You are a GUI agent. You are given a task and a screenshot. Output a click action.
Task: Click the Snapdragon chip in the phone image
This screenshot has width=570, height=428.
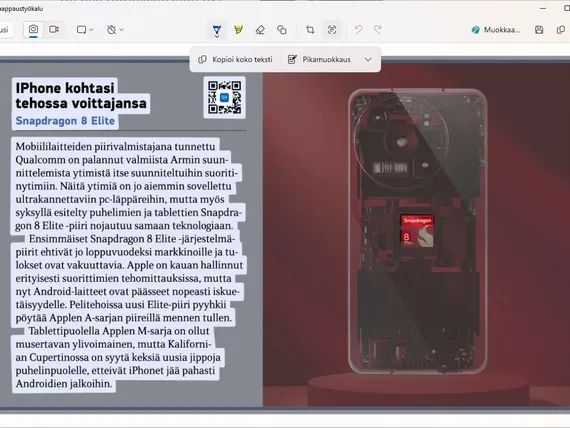(x=417, y=231)
